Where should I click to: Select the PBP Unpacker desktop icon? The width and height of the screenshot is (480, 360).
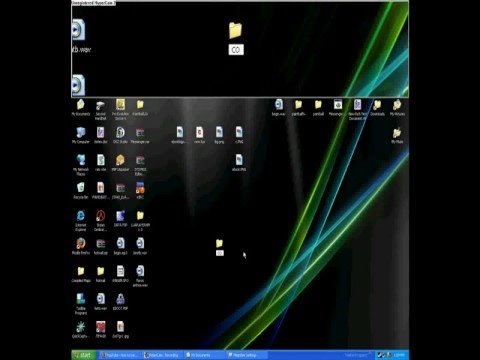[120, 163]
